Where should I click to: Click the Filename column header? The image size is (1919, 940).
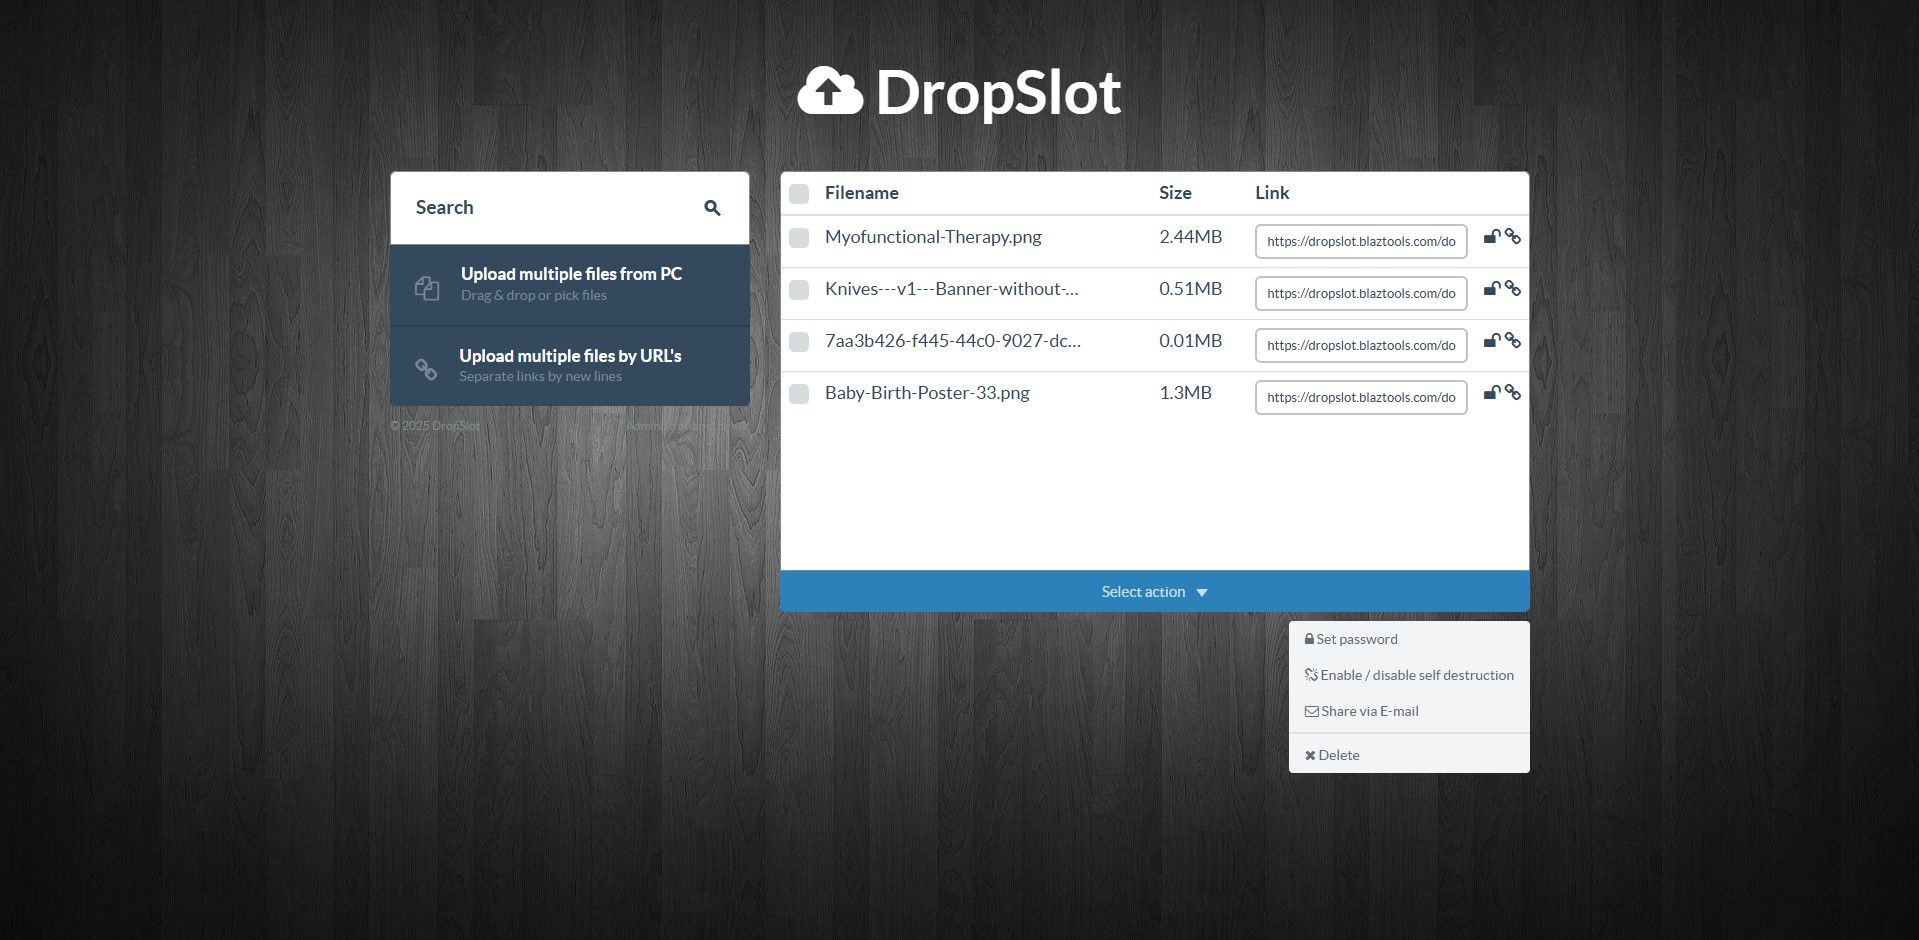tap(861, 193)
